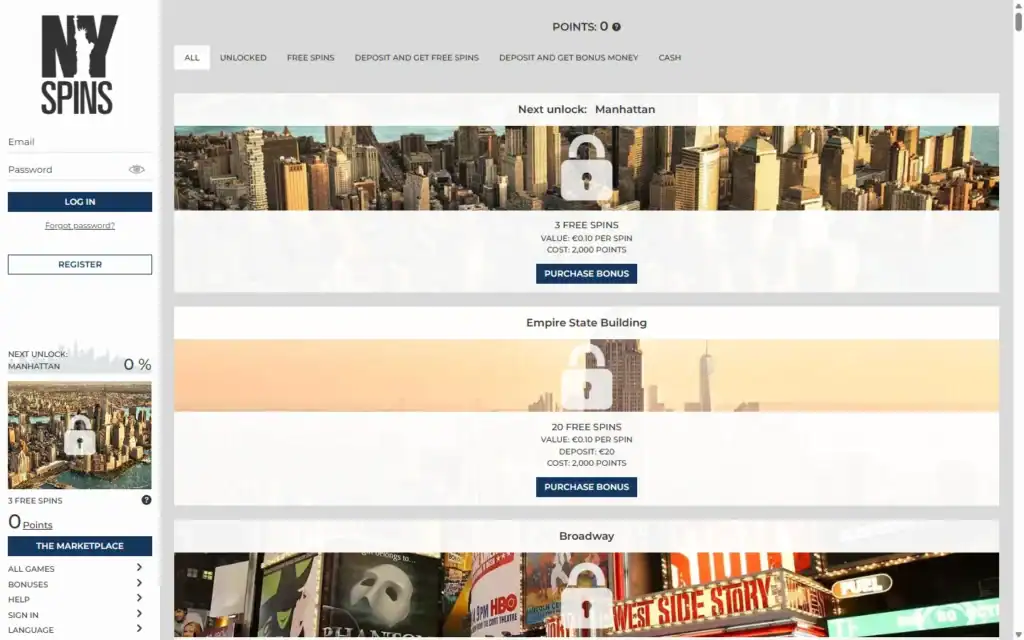Expand the Sign In menu arrow
The image size is (1024, 640).
click(x=139, y=614)
